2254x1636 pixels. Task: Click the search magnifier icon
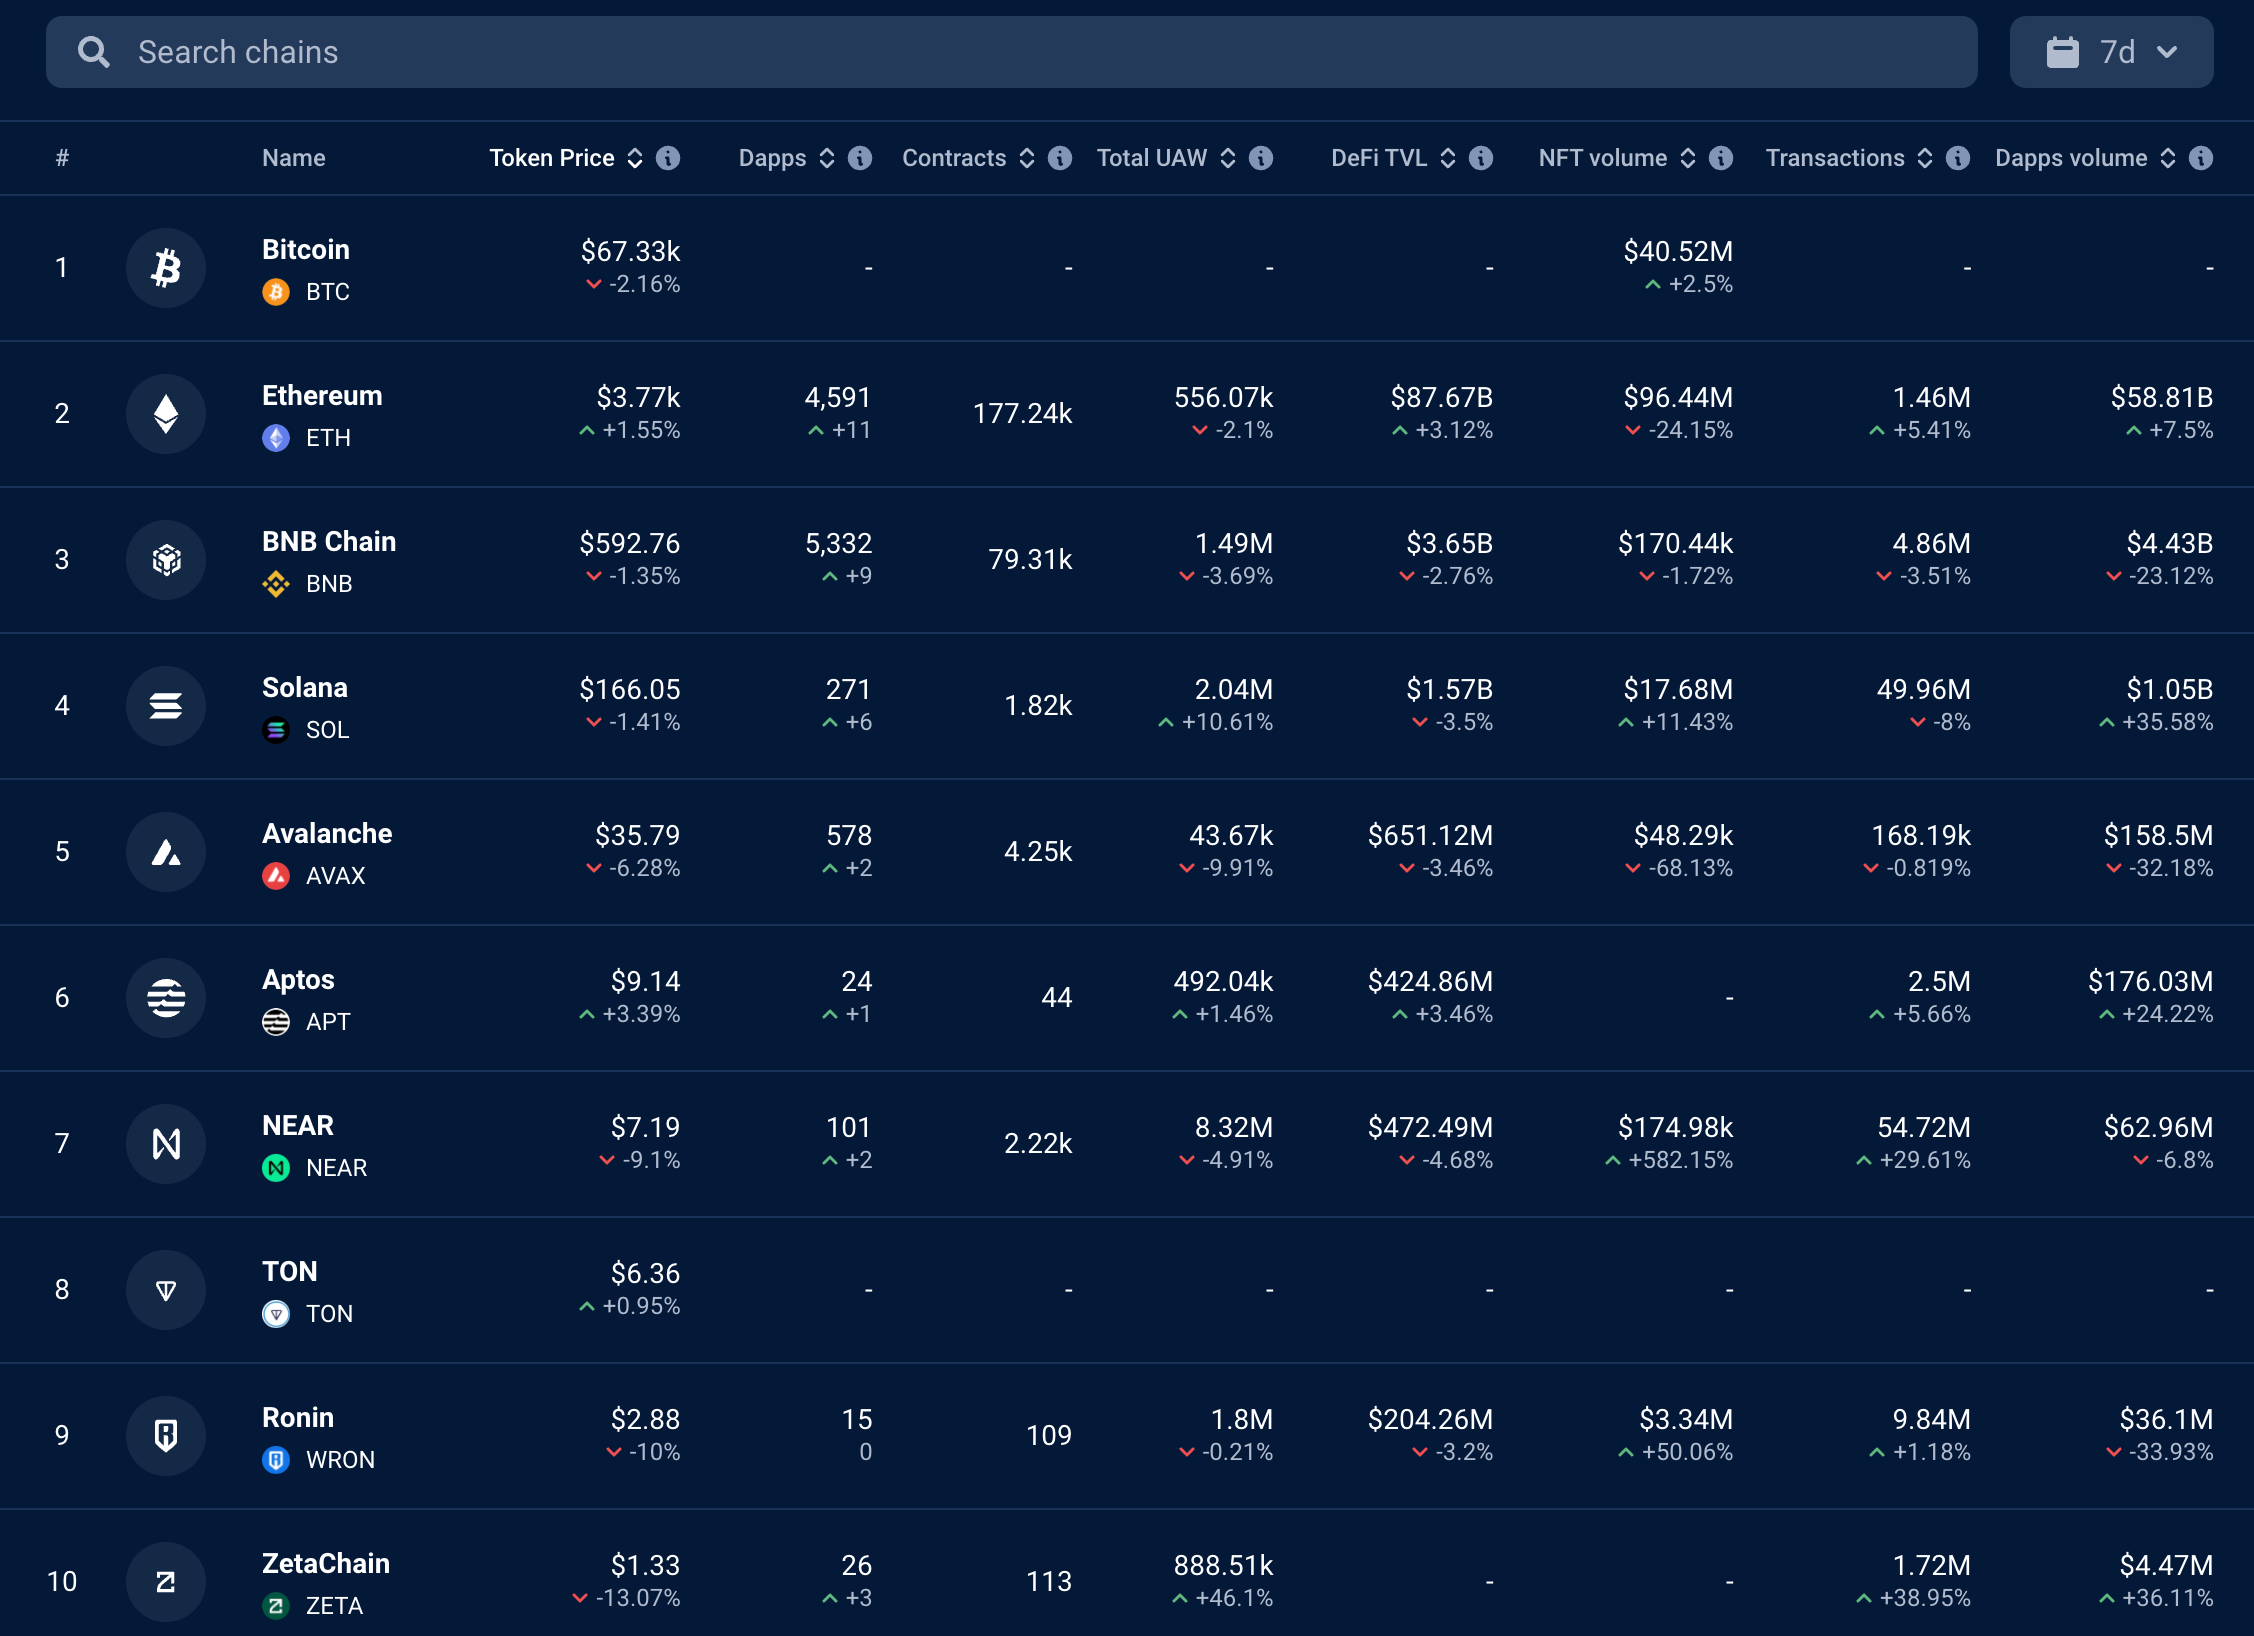point(94,52)
